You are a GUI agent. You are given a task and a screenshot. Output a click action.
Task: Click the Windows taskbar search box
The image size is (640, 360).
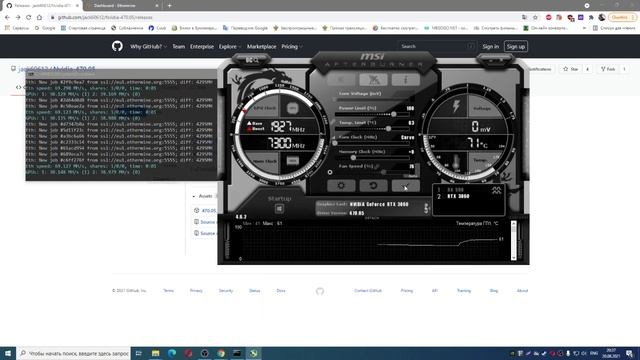74,353
